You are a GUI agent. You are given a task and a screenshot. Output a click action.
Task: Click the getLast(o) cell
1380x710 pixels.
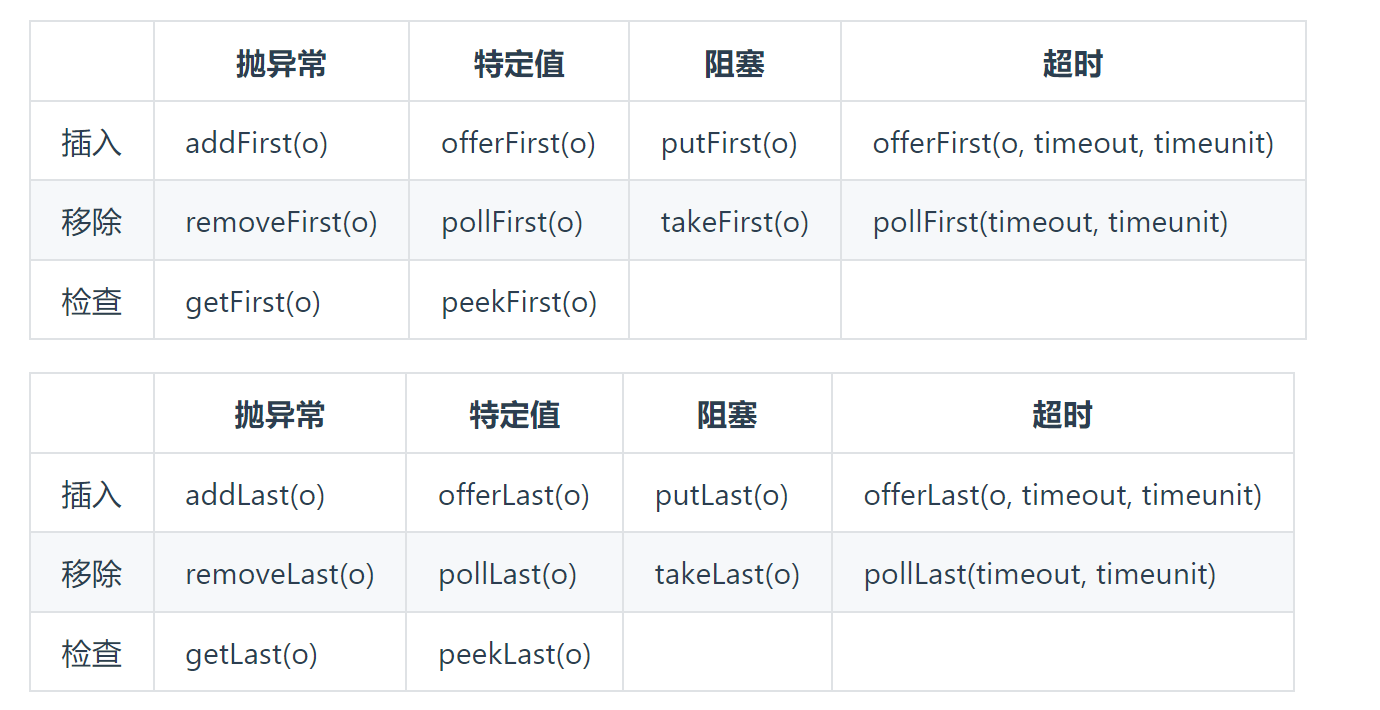tap(251, 654)
